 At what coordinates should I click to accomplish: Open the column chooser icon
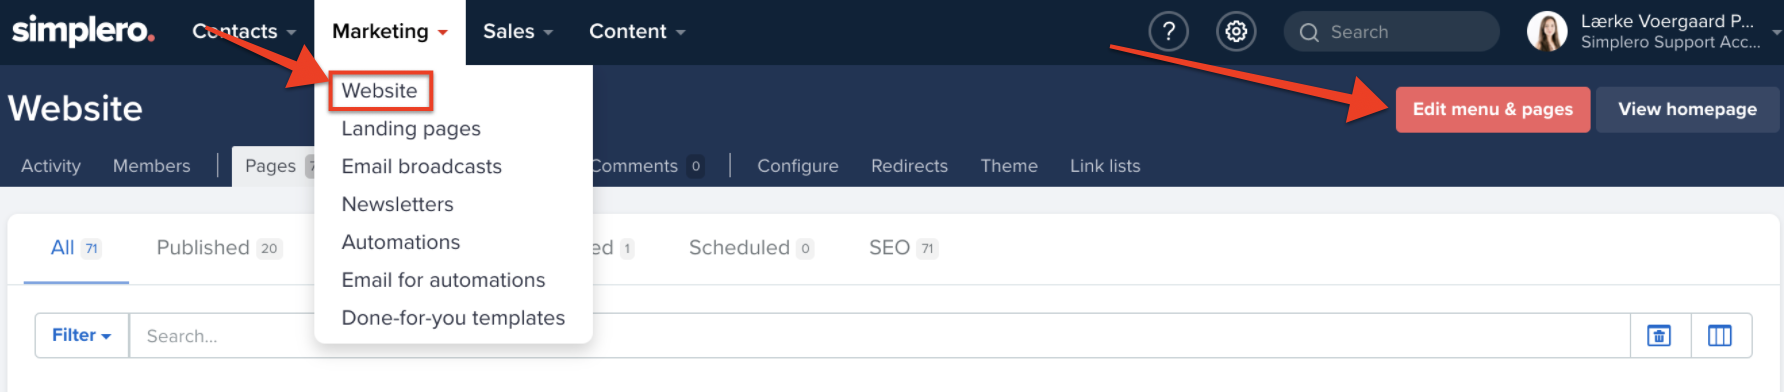[1720, 336]
